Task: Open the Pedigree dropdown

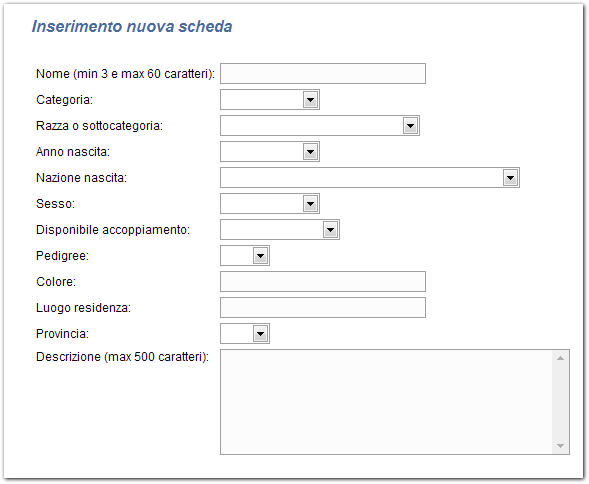Action: [x=260, y=256]
